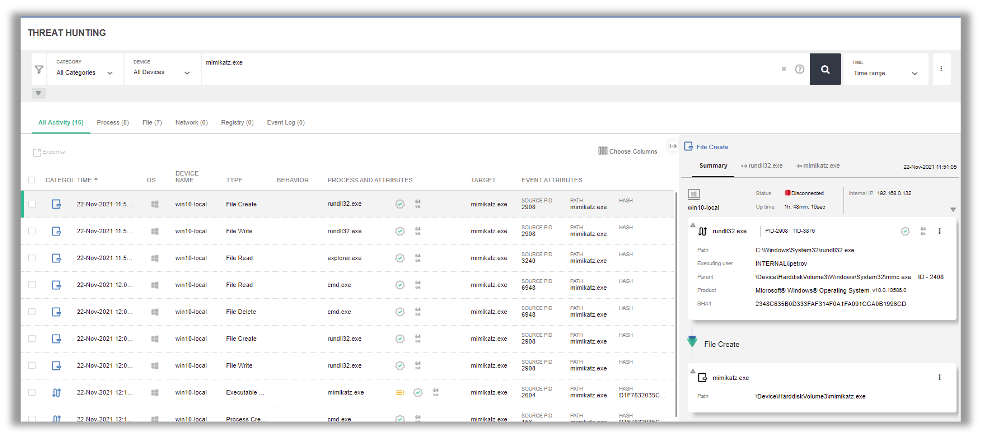Switch to Network (0) tab
The height and width of the screenshot is (437, 981).
click(x=191, y=123)
